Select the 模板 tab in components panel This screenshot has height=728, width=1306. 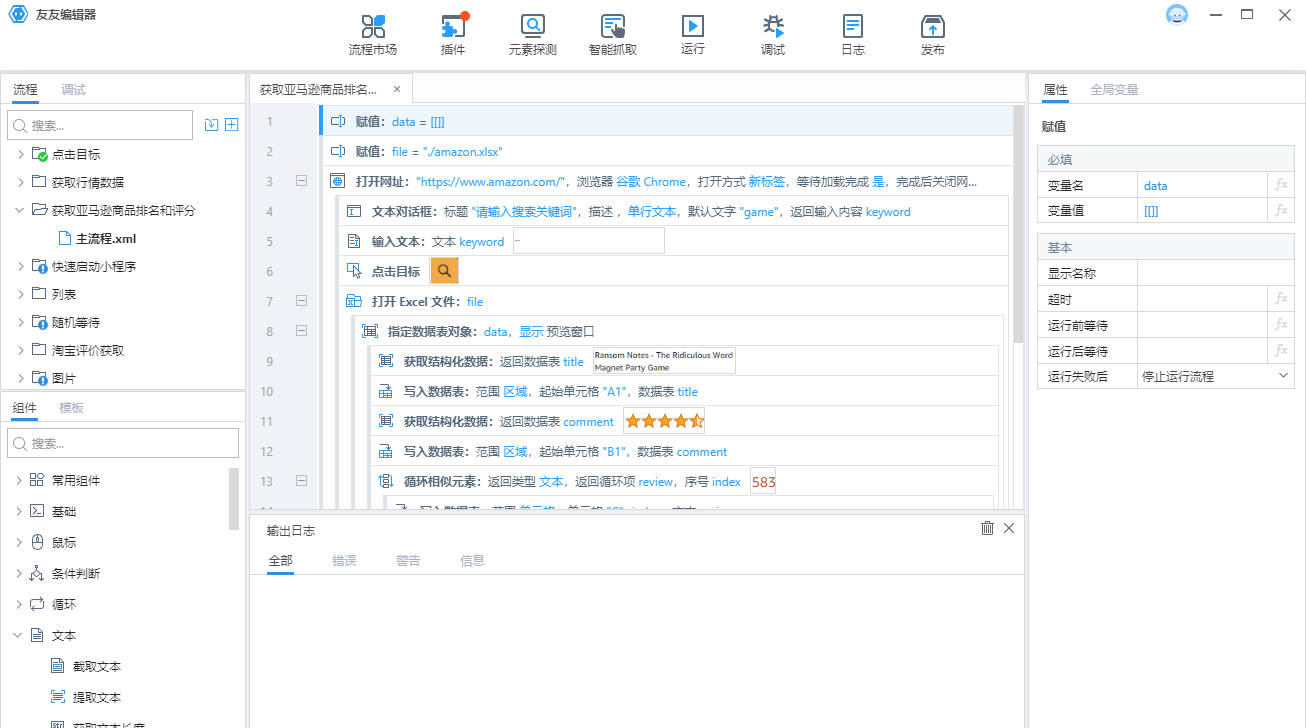[x=71, y=407]
